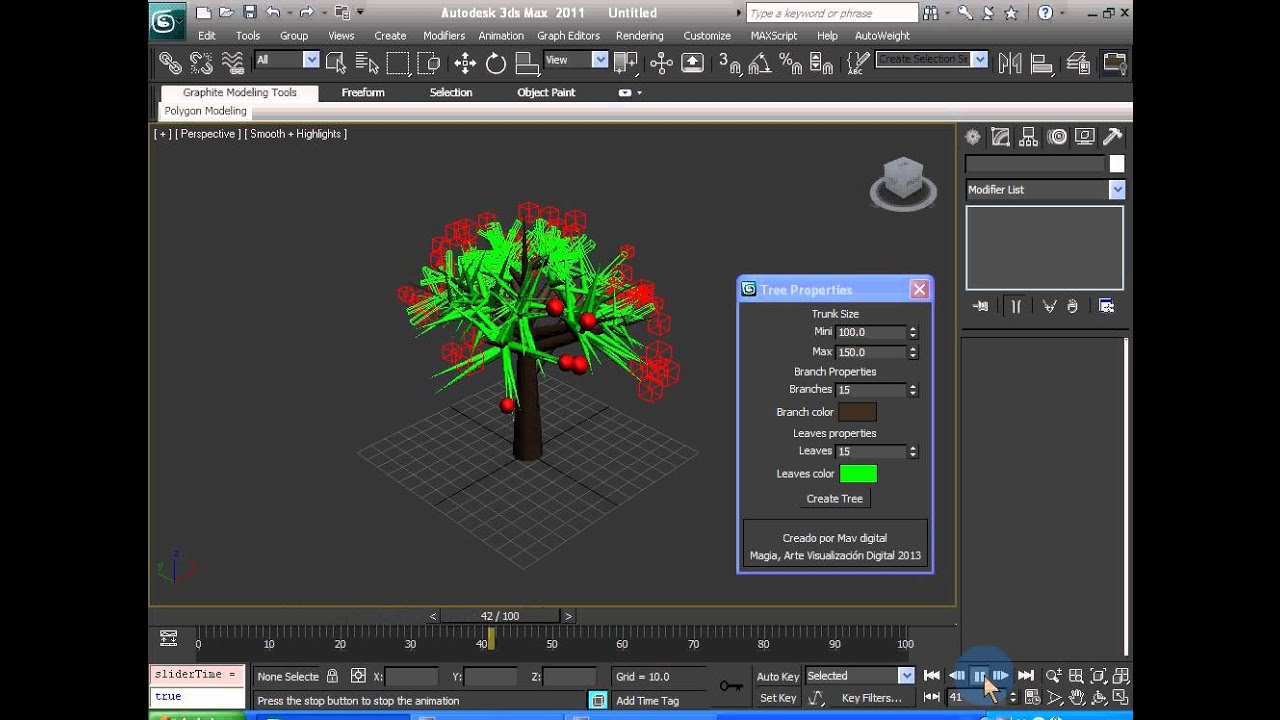
Task: Open the Time Configuration icon
Action: 1032,698
